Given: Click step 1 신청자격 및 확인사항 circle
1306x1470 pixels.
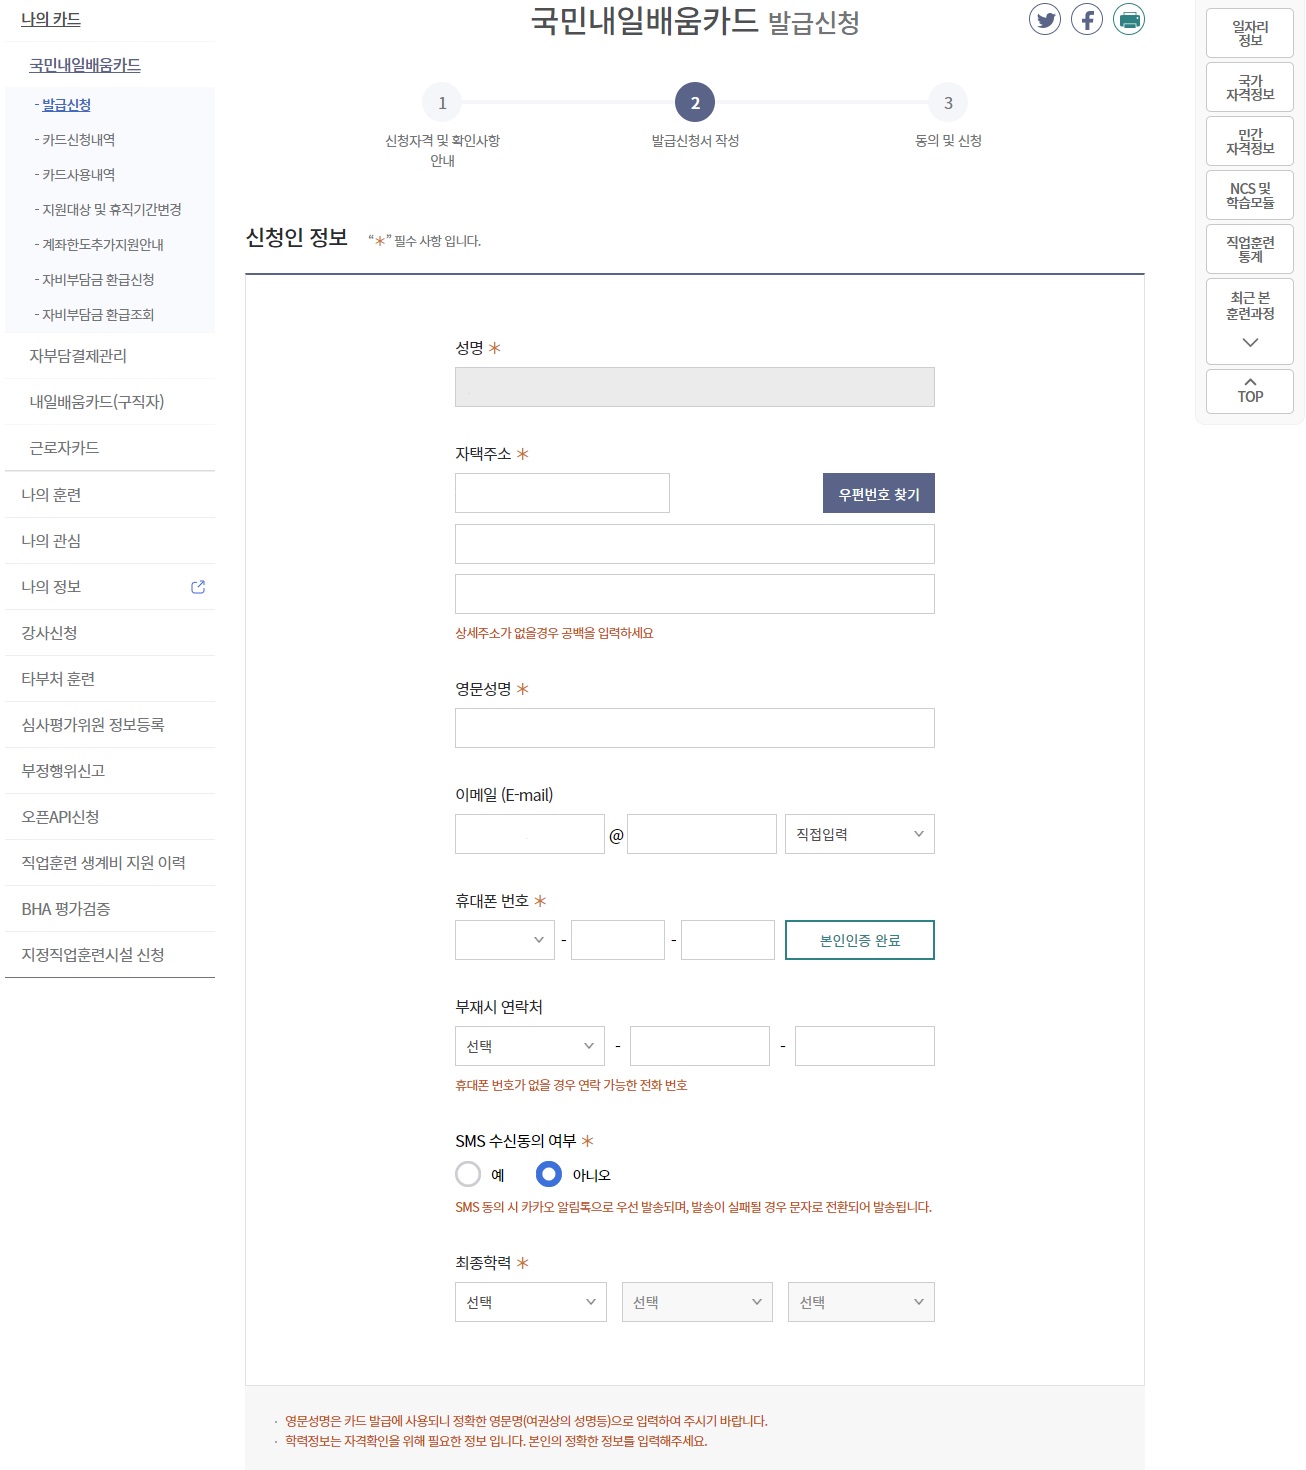Looking at the screenshot, I should pos(442,102).
